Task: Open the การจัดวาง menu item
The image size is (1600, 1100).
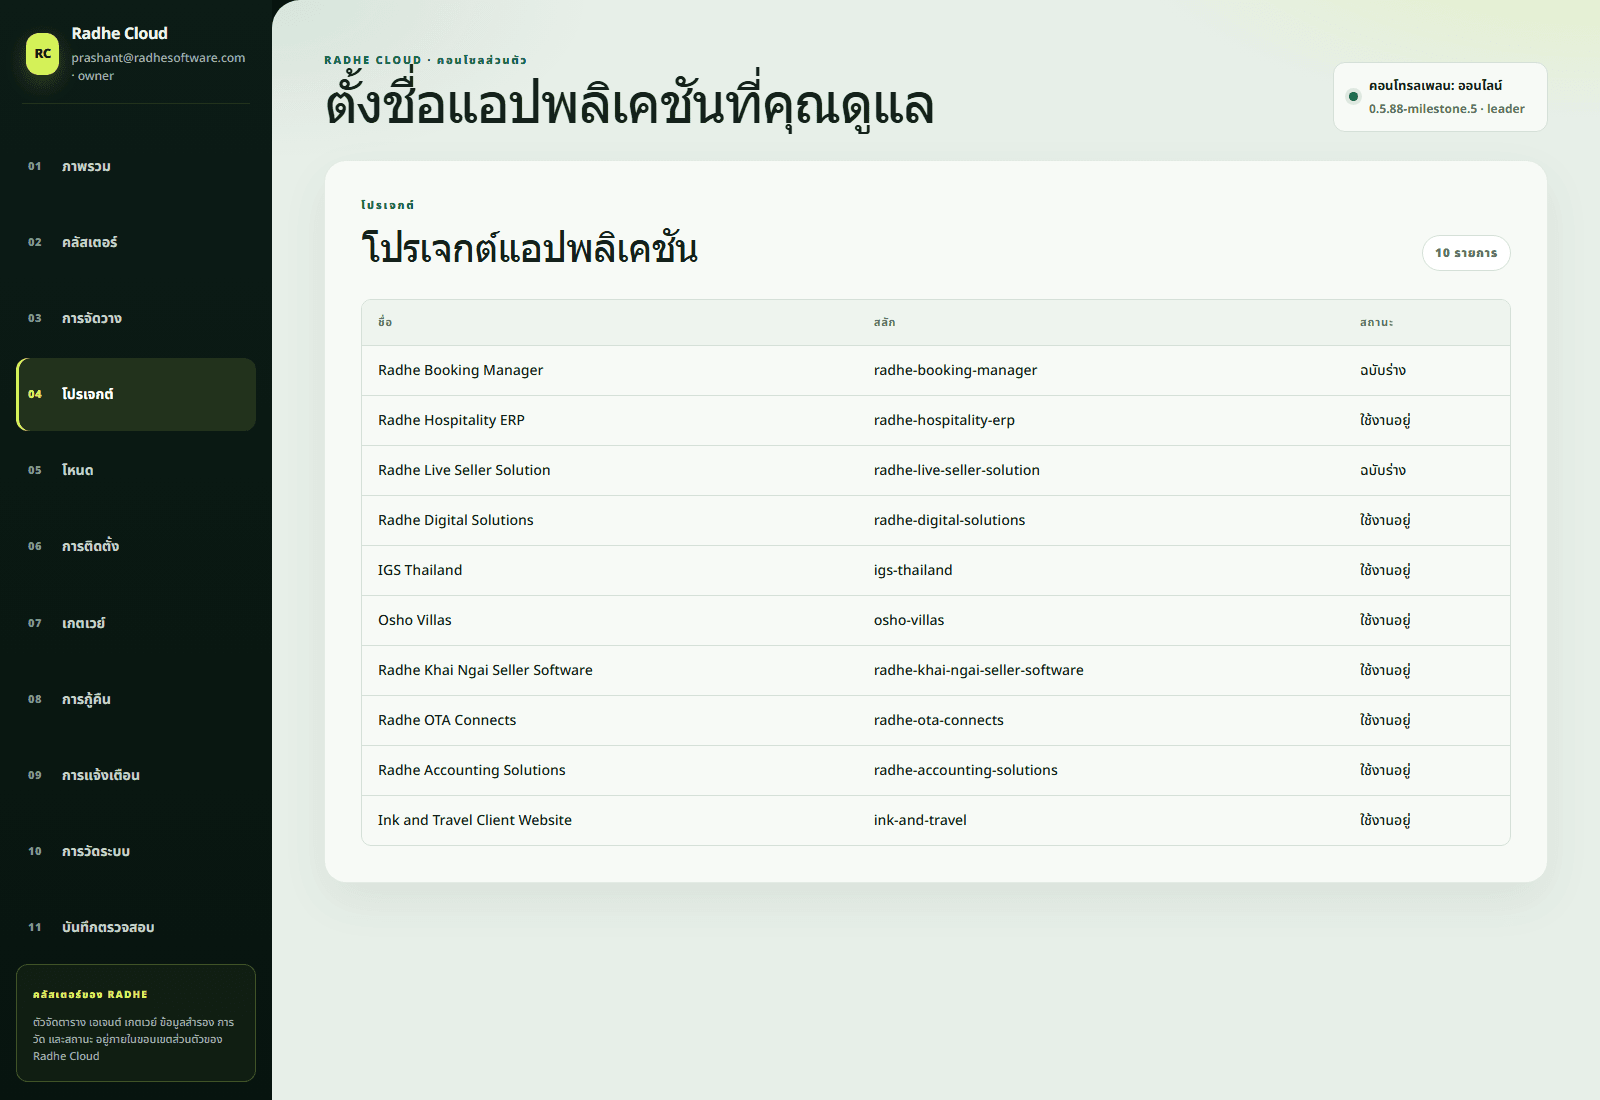Action: 136,318
